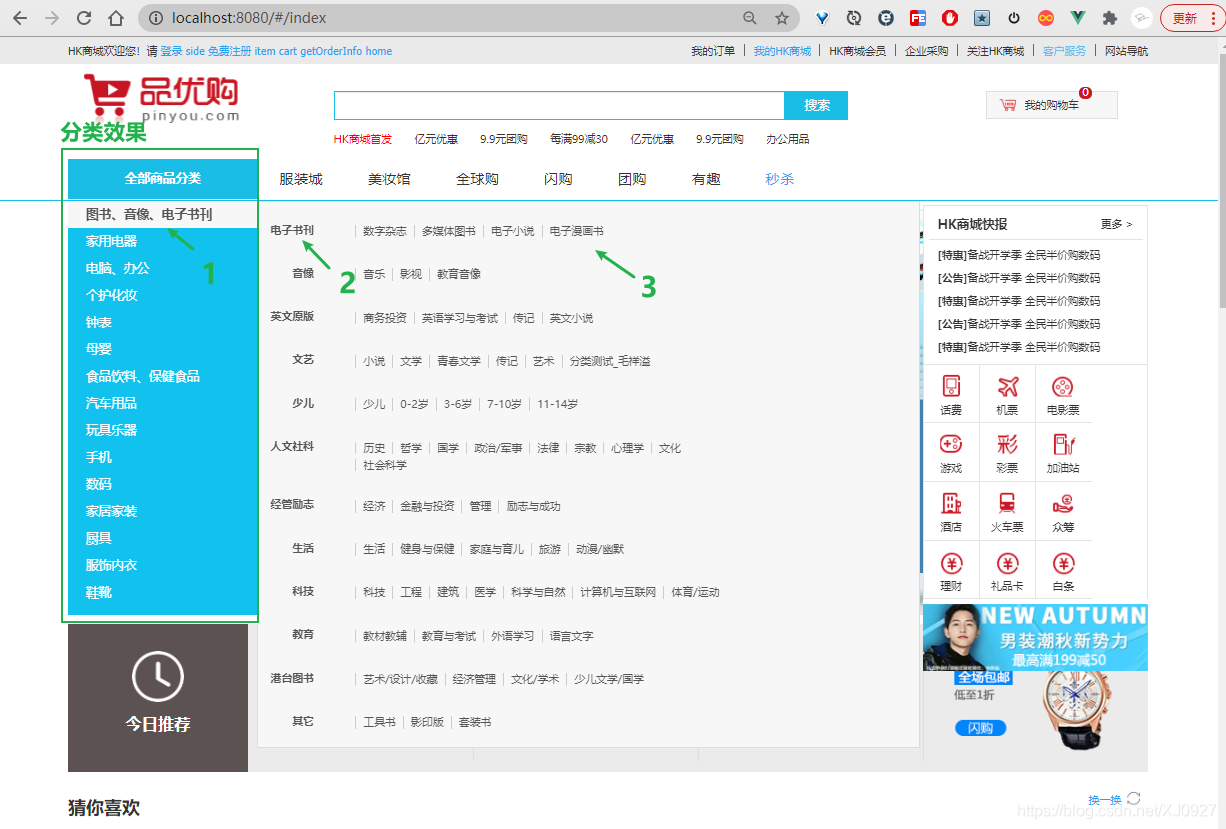Expand the 全部商品分类 category menu

coord(160,176)
